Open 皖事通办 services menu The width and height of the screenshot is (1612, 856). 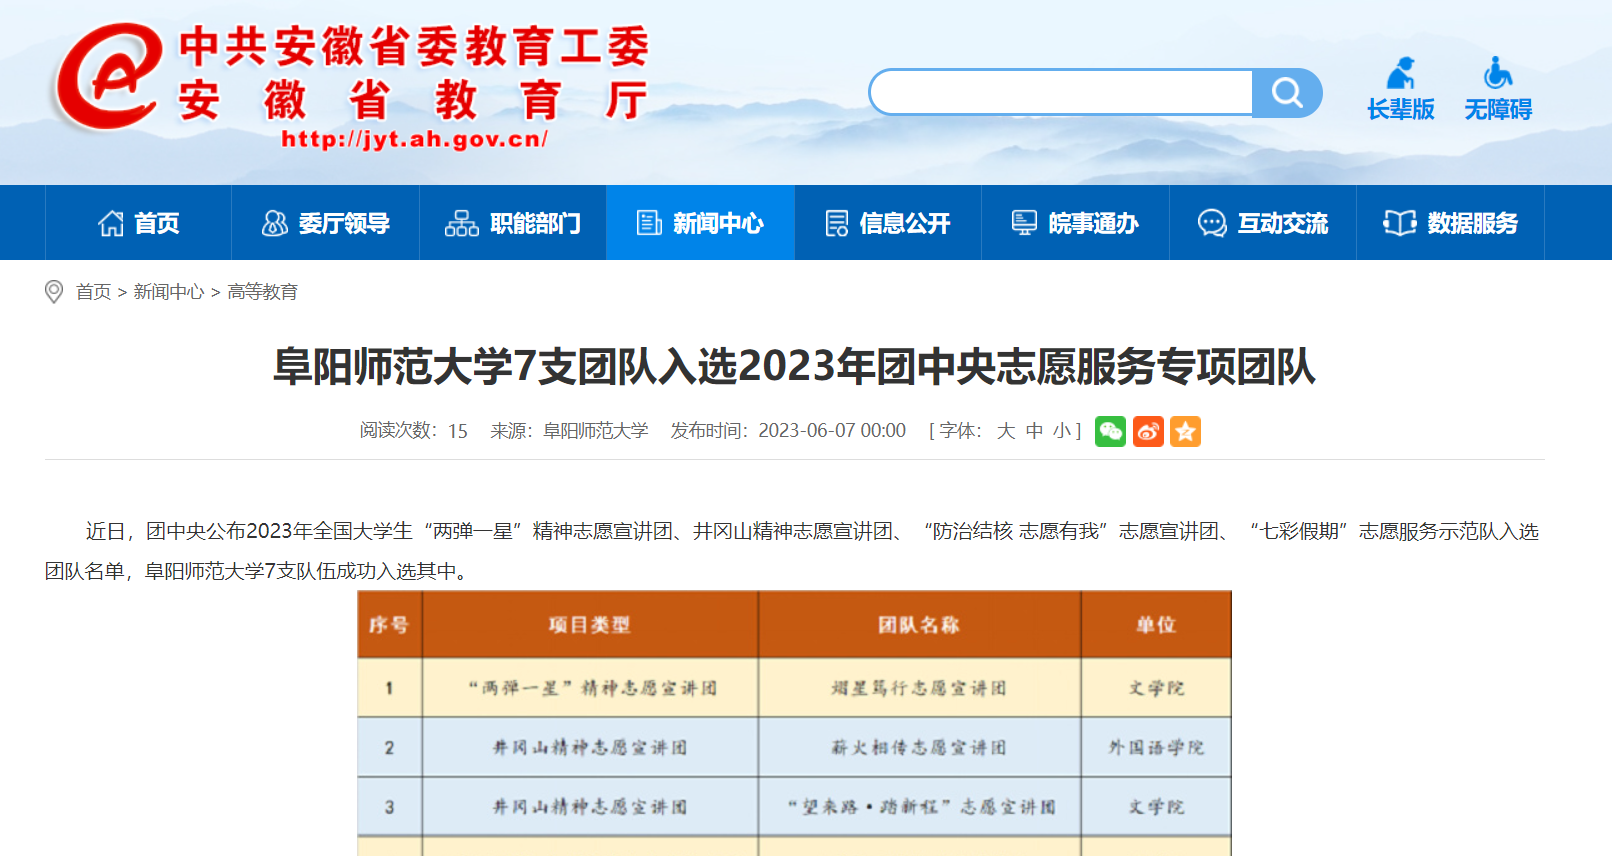(x=1075, y=223)
